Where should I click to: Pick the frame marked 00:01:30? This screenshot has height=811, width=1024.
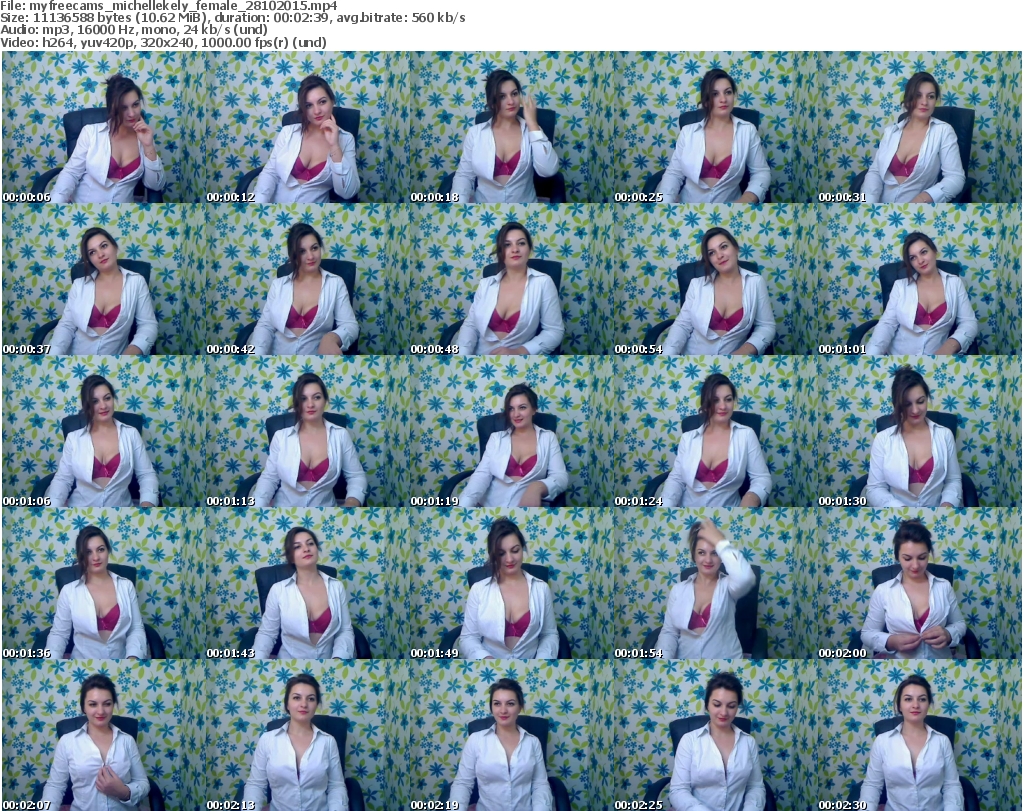point(920,432)
